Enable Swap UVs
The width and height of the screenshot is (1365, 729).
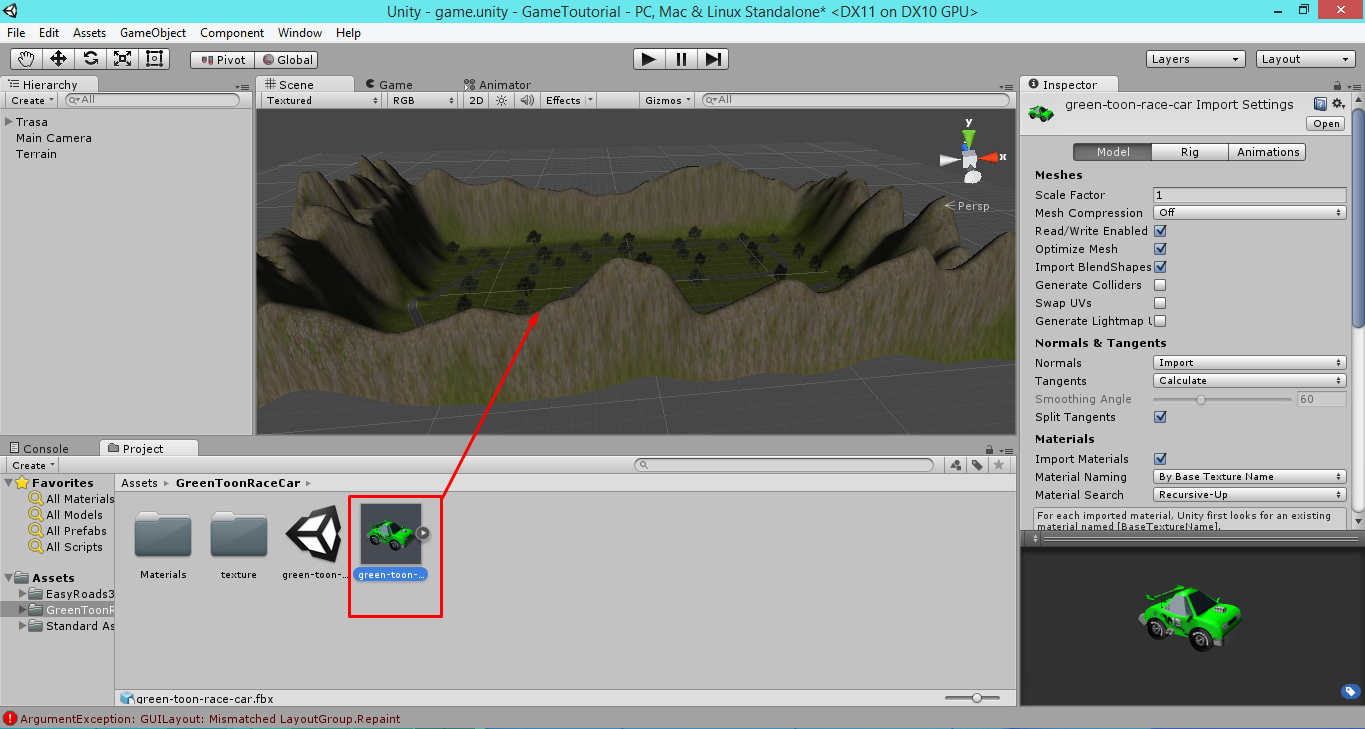point(1160,303)
